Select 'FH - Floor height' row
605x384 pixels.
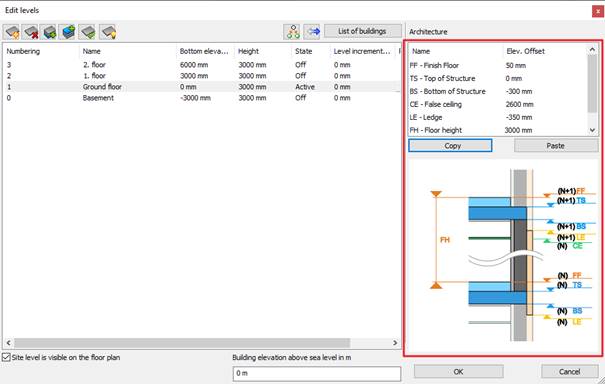coord(498,130)
